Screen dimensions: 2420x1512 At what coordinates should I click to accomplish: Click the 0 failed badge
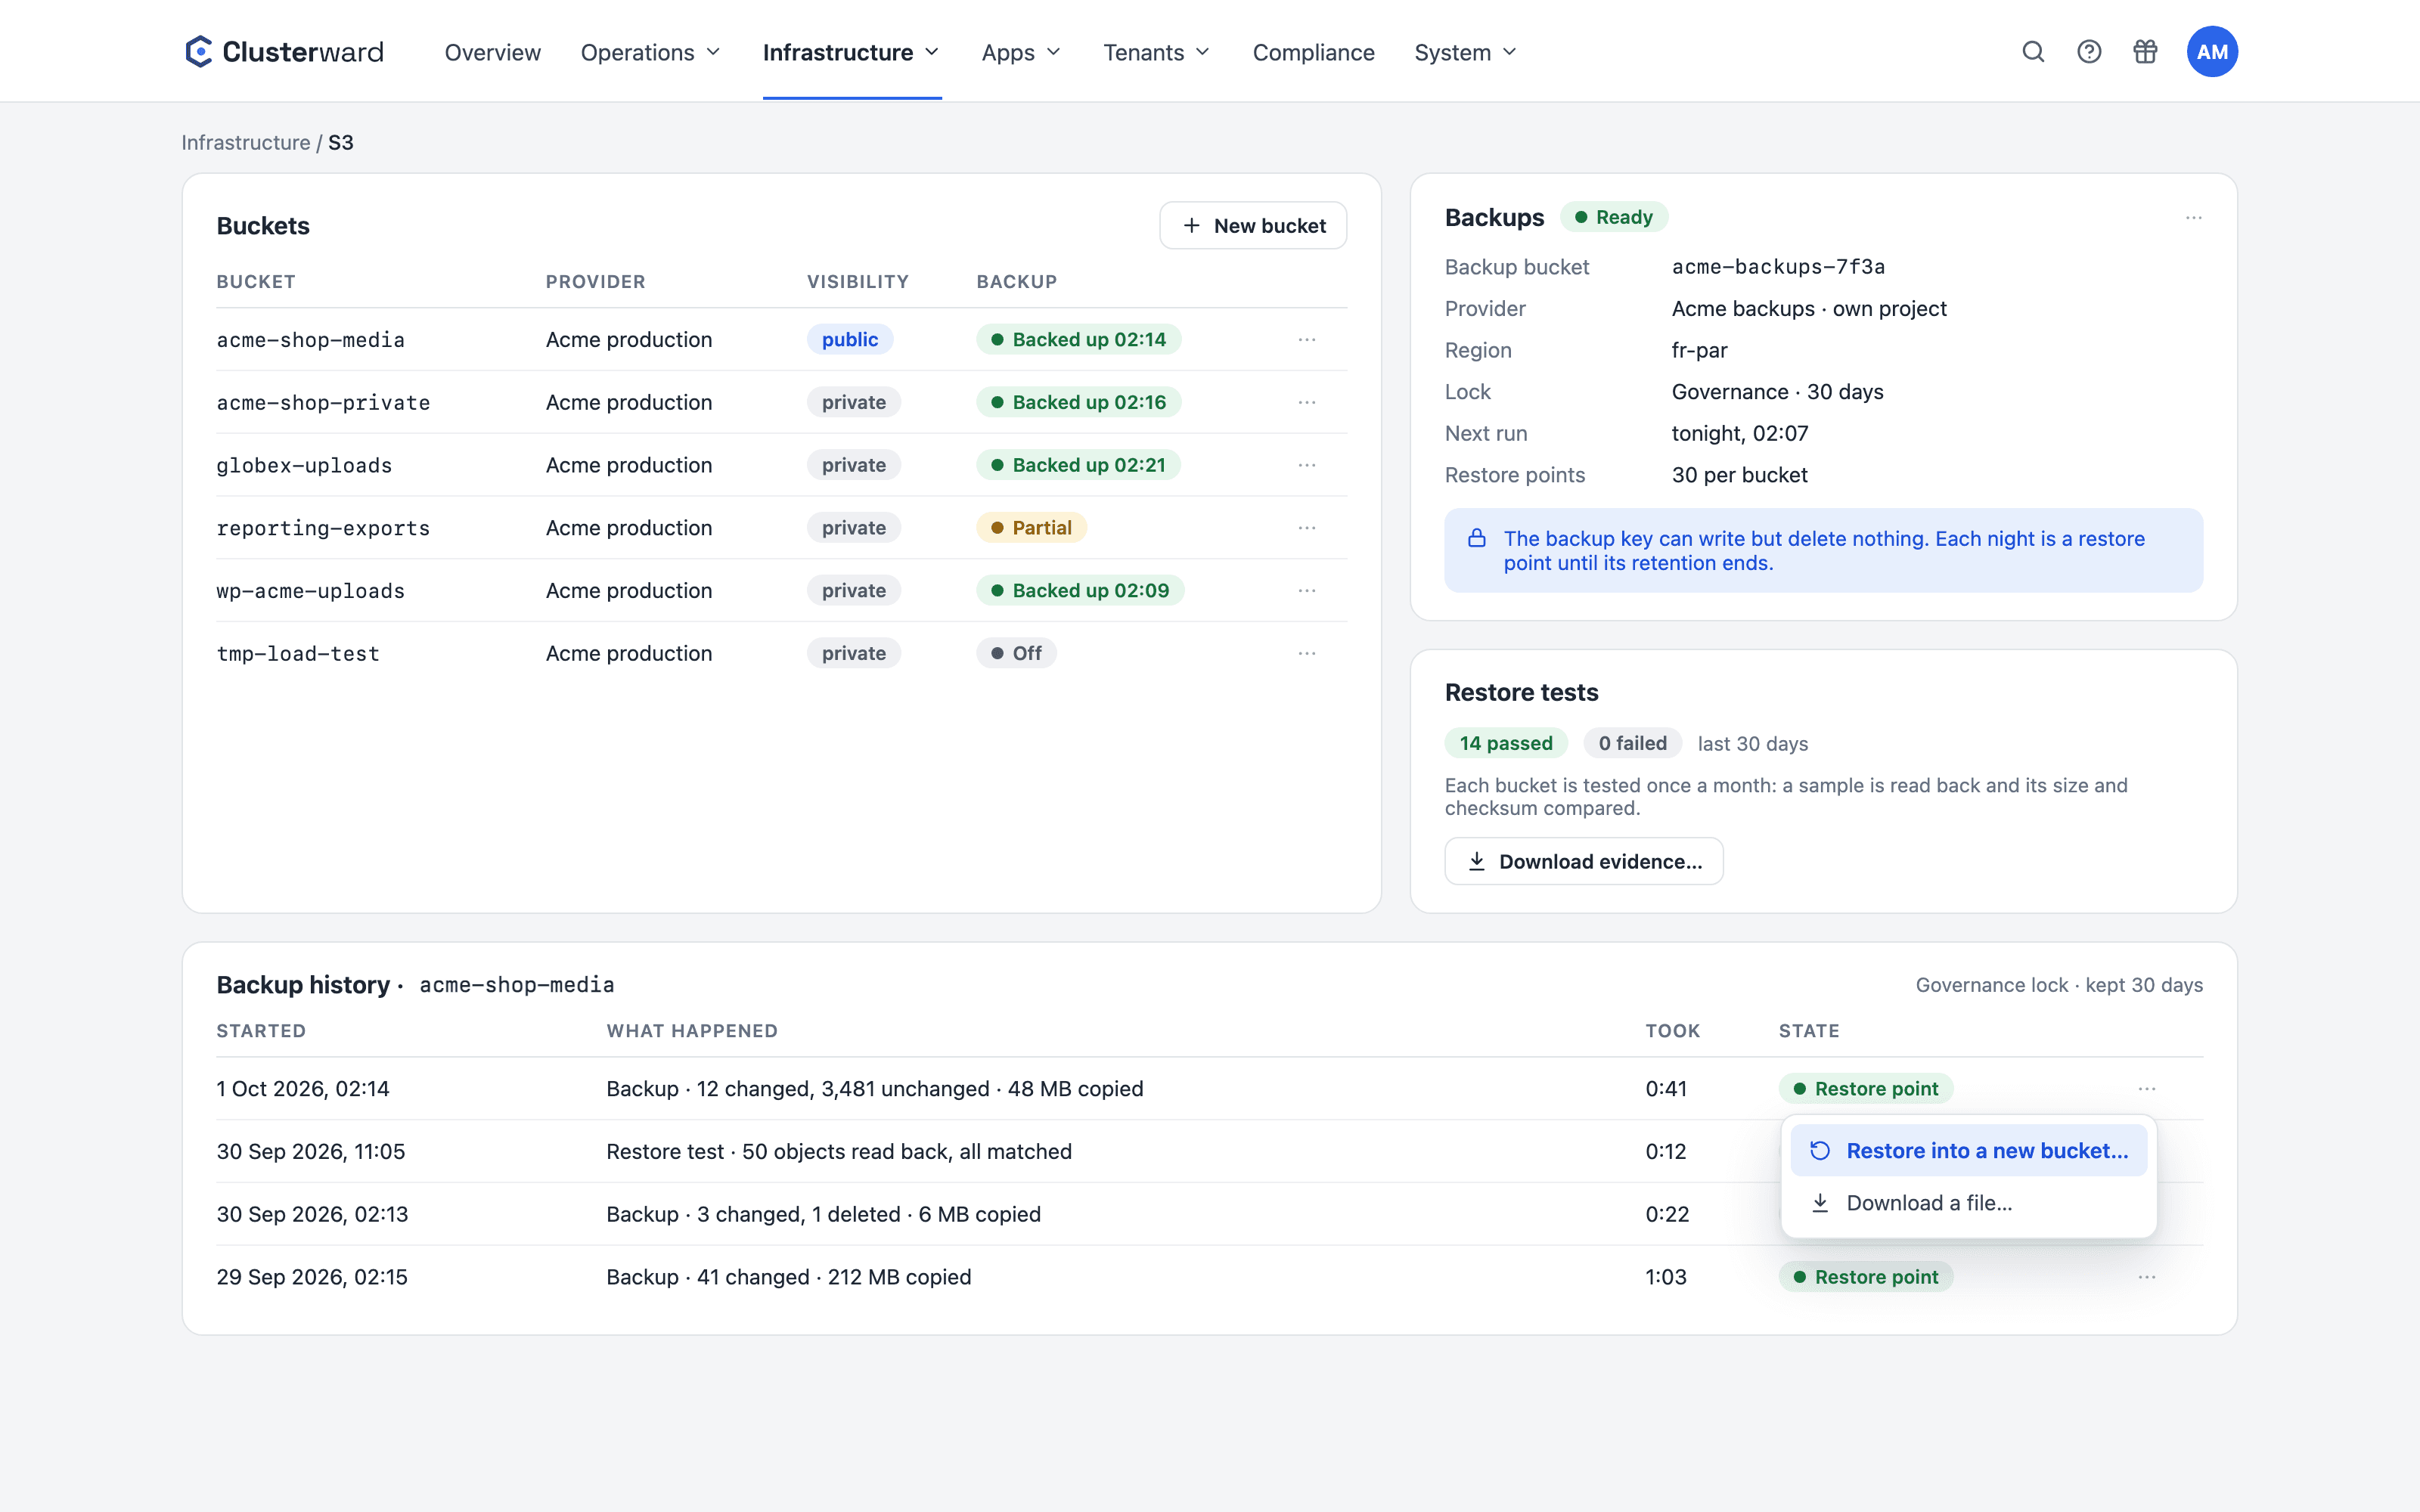(x=1632, y=743)
